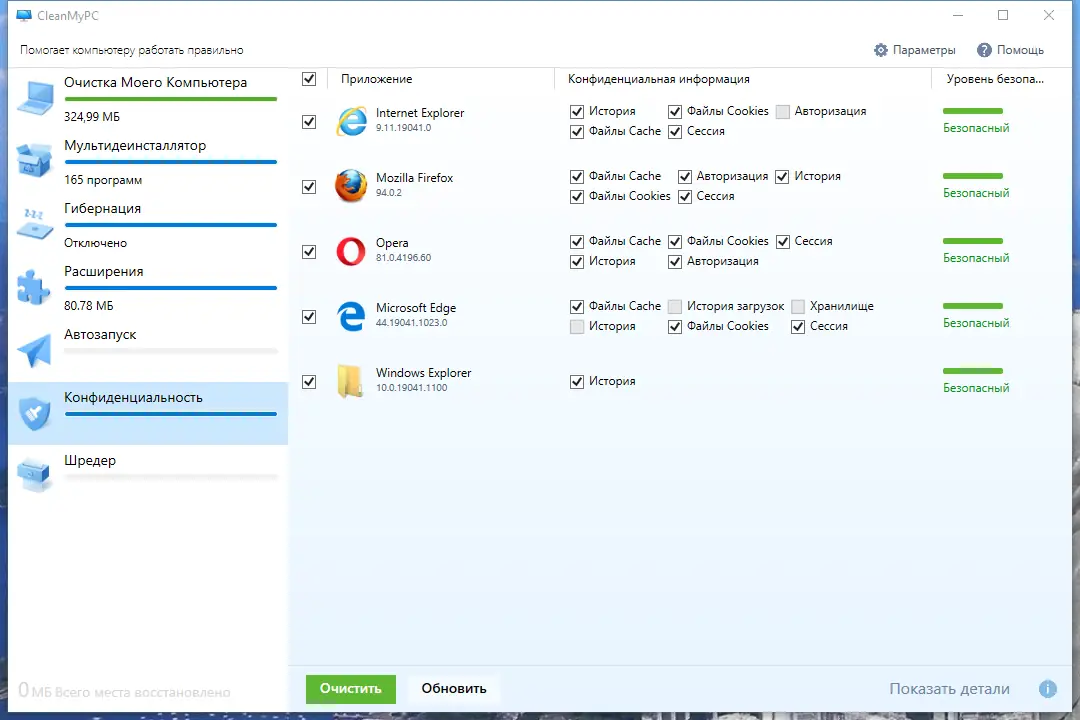Click the Windows Explorer folder icon
This screenshot has width=1080, height=720.
pos(351,381)
